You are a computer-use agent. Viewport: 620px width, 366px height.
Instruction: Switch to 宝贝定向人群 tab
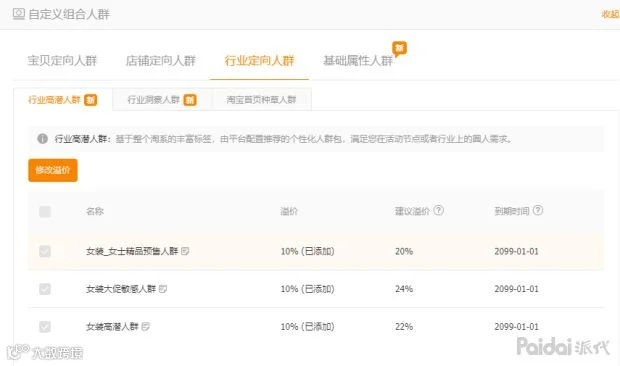click(62, 60)
